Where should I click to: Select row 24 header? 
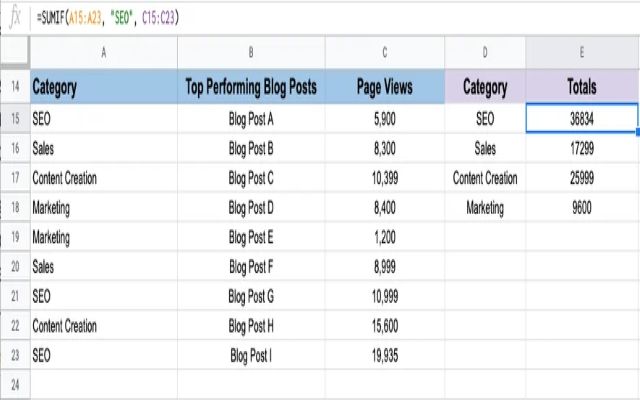click(x=15, y=384)
